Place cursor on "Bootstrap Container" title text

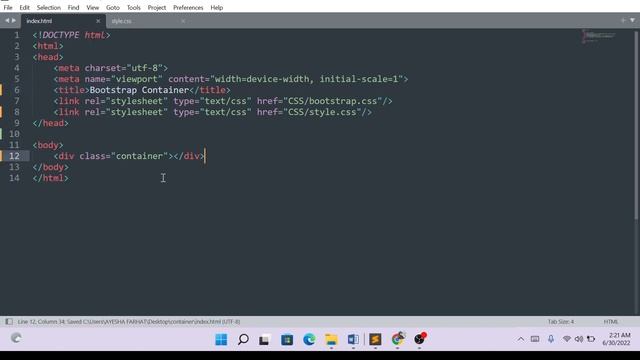(x=139, y=90)
